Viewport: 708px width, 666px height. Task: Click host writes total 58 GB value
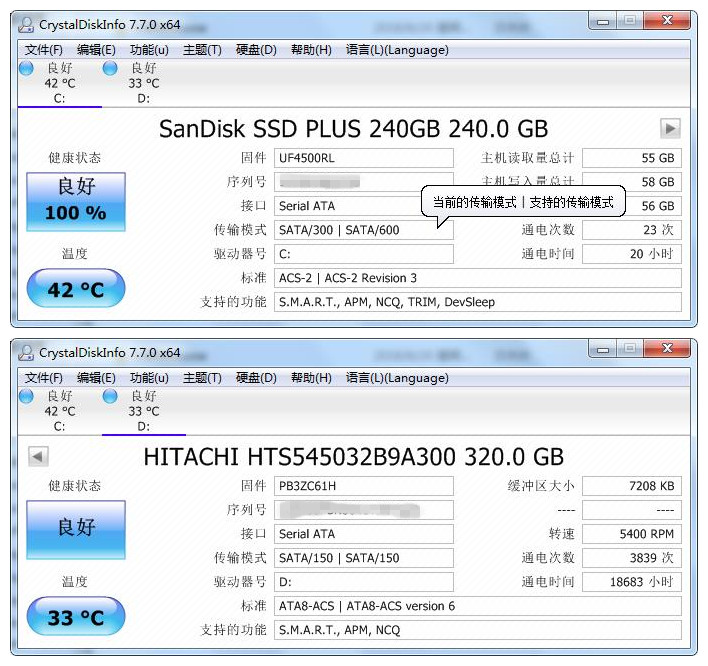632,182
